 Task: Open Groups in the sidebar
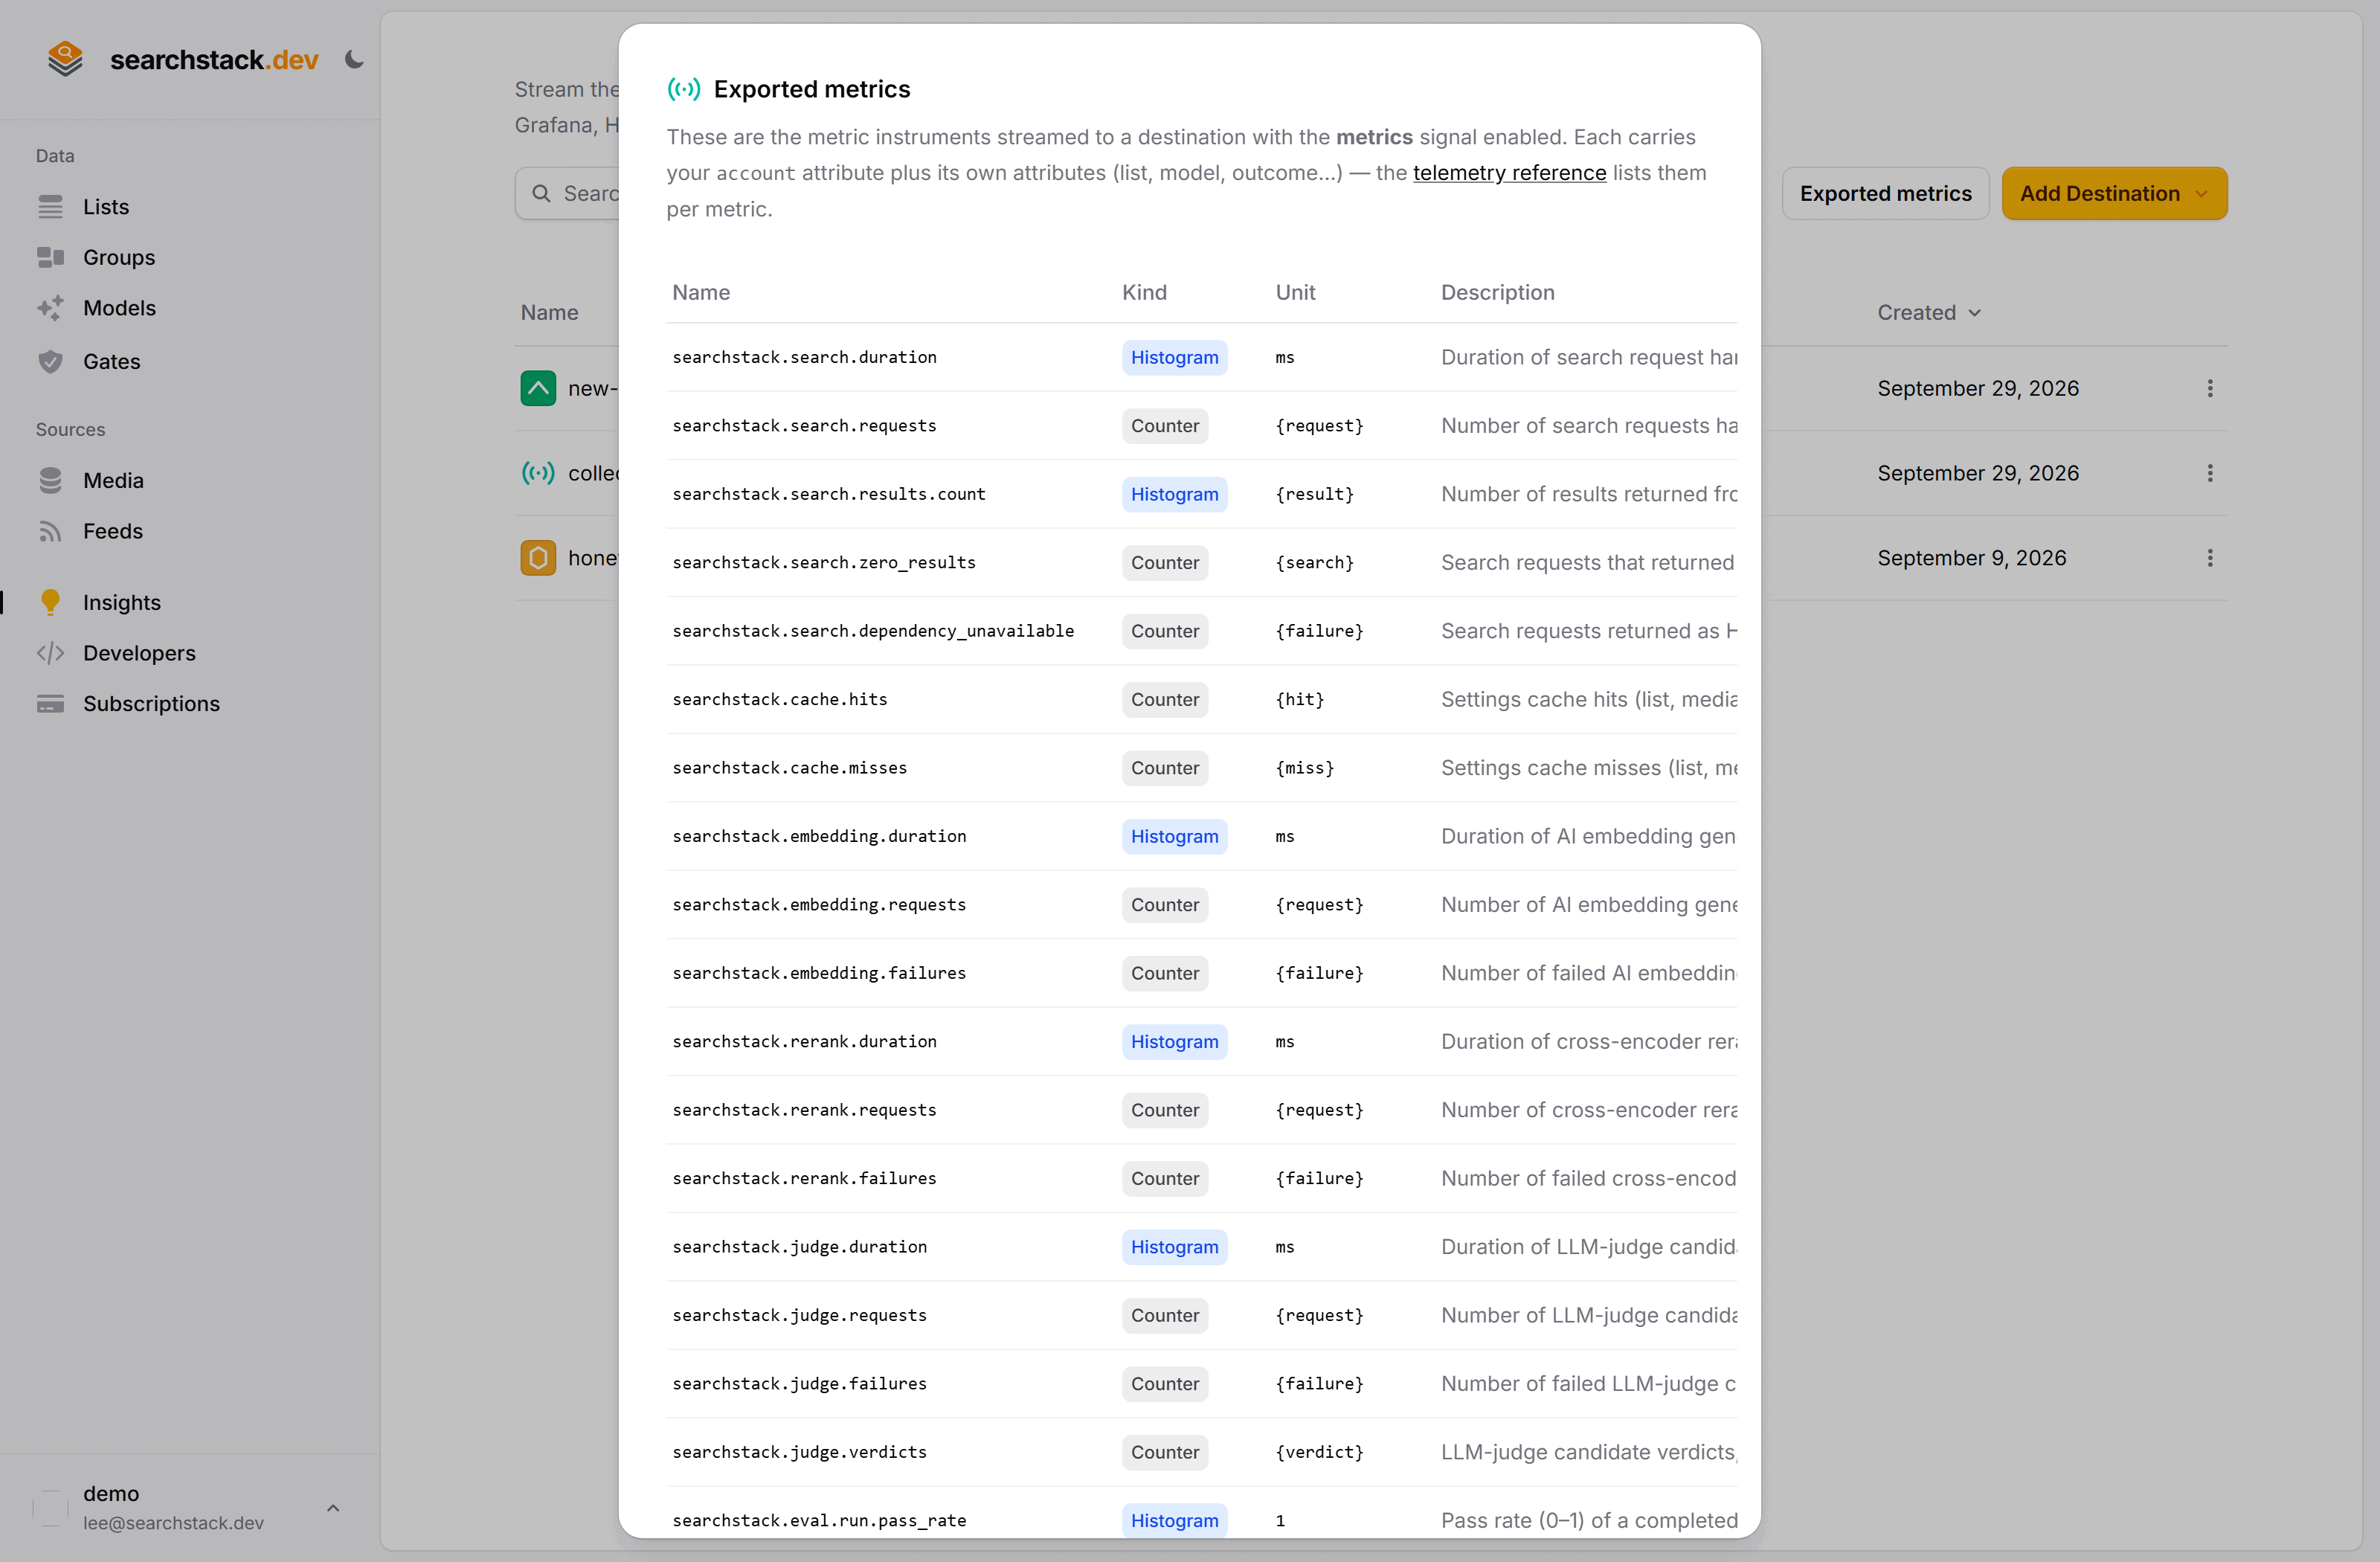pos(119,257)
